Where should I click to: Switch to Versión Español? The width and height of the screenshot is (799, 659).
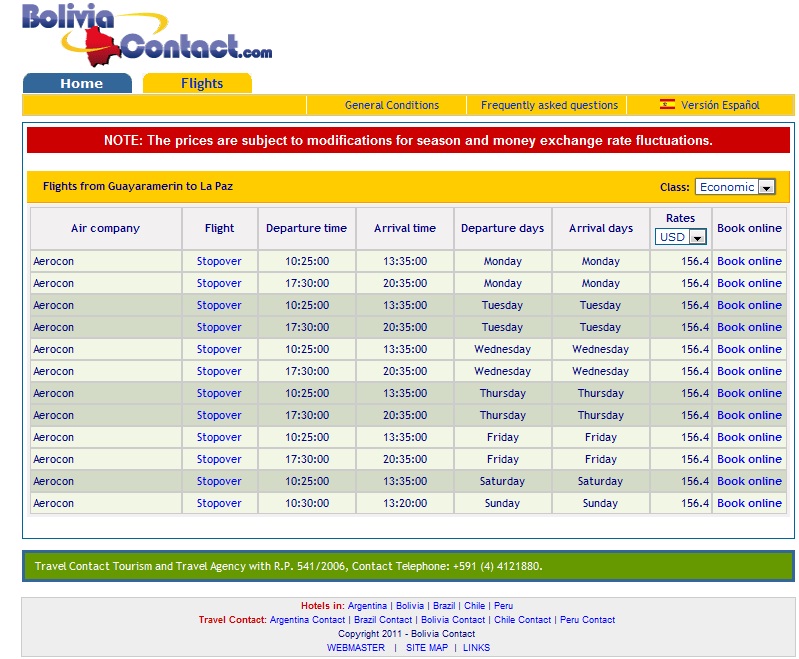(x=720, y=105)
